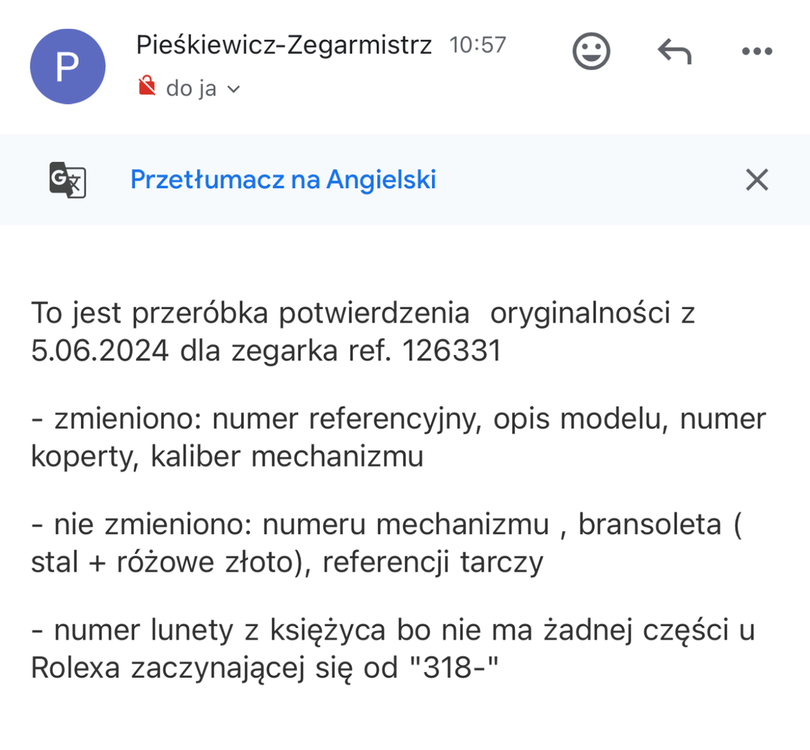This screenshot has height=750, width=810.
Task: Click the date 5.06.2024 in the message
Action: click(103, 352)
